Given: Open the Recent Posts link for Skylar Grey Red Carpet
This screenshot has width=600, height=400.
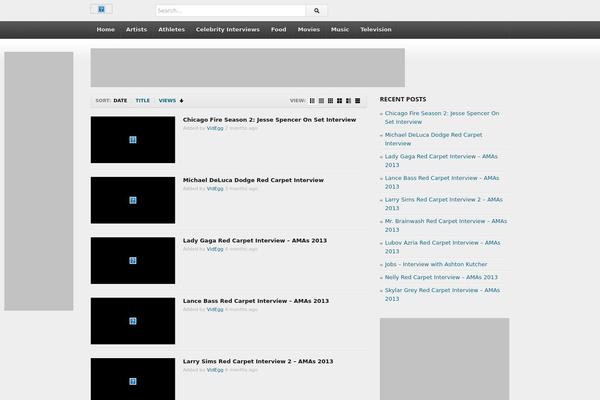Looking at the screenshot, I should pos(442,295).
